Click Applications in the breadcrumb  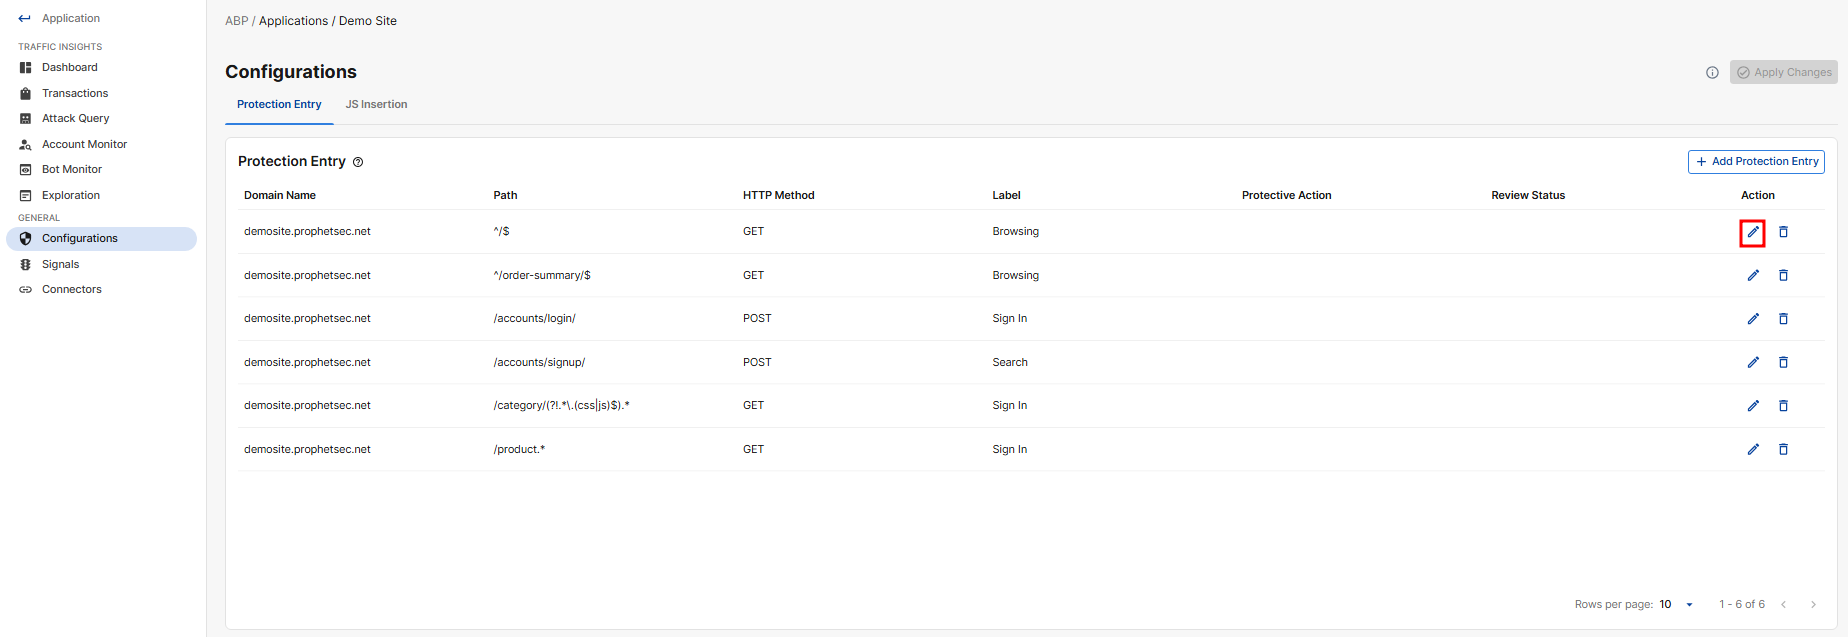293,21
